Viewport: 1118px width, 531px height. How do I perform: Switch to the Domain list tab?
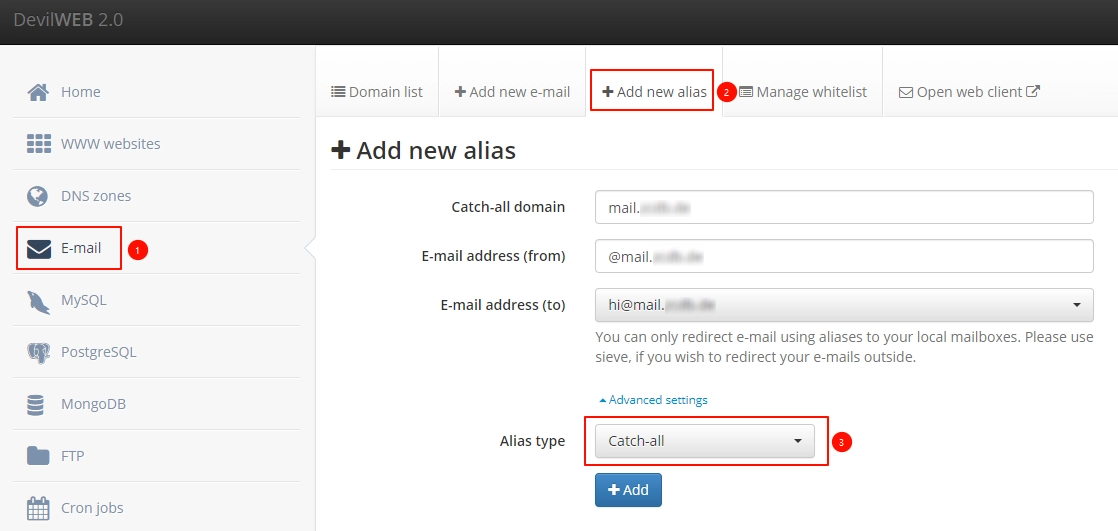click(x=377, y=92)
